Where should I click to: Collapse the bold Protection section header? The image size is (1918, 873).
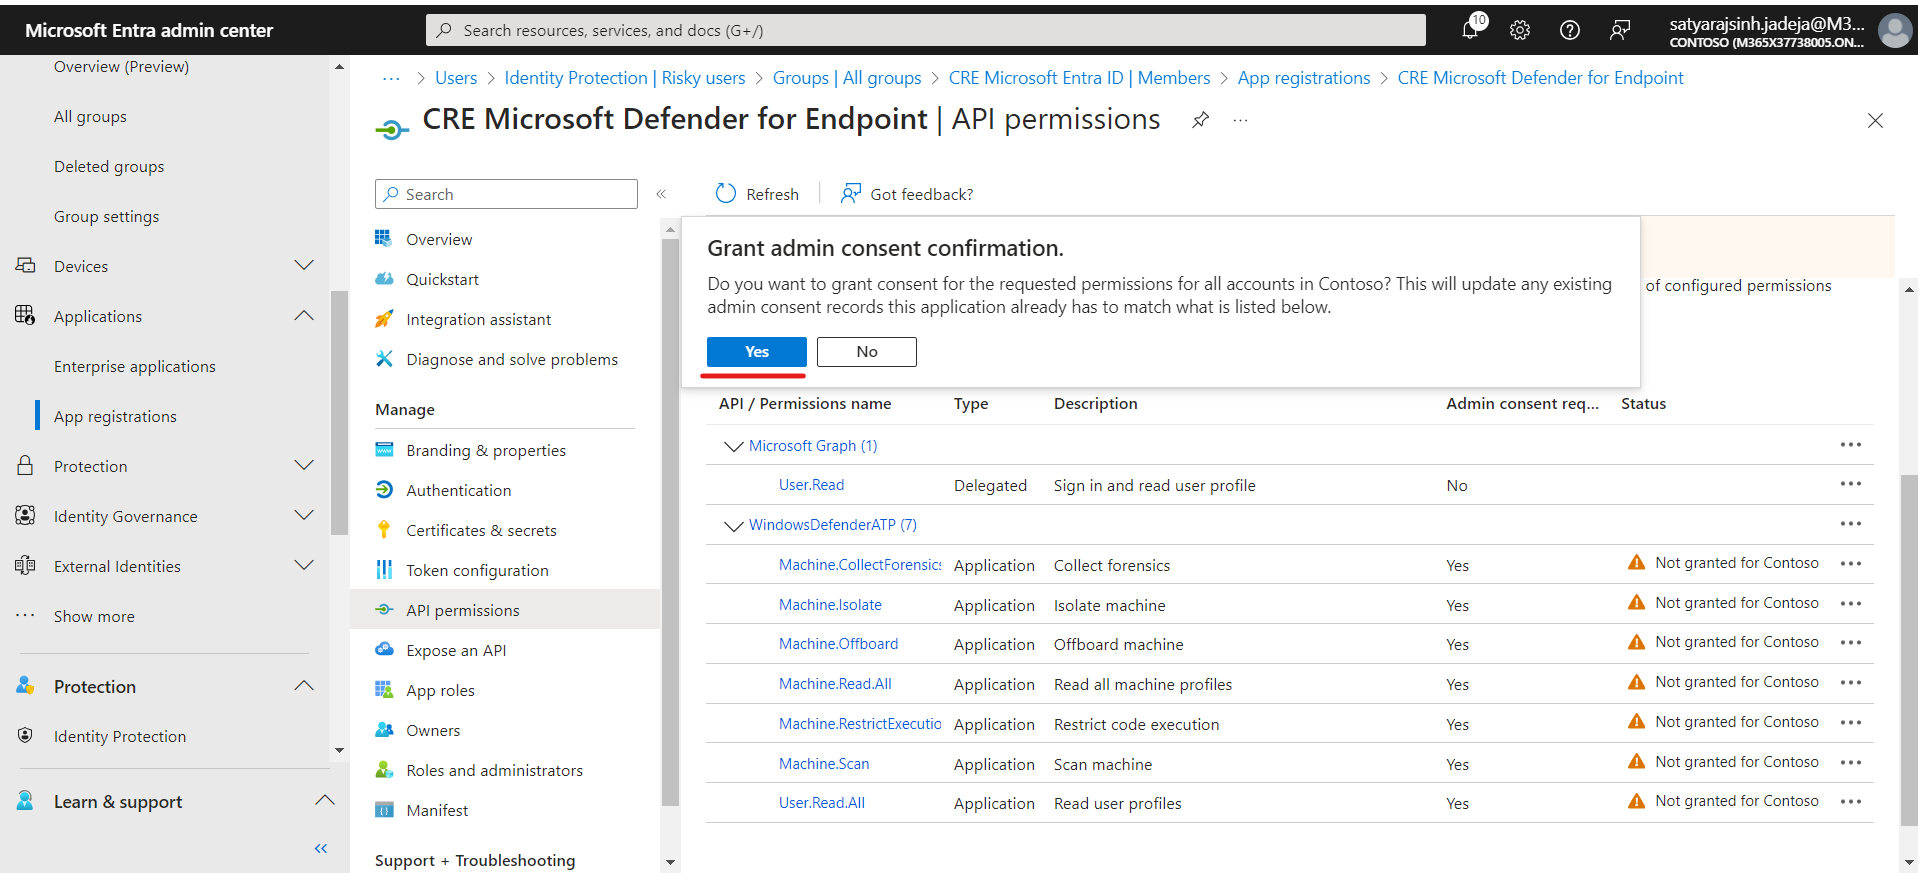tap(304, 685)
